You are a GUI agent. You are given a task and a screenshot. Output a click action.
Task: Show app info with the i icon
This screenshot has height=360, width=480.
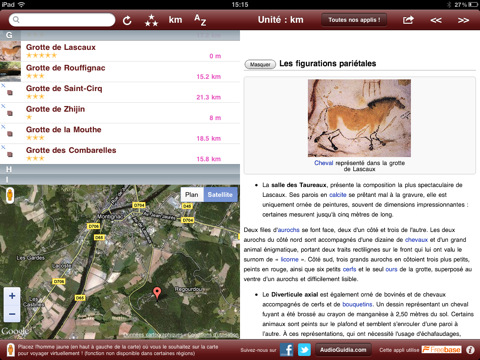coord(470,350)
